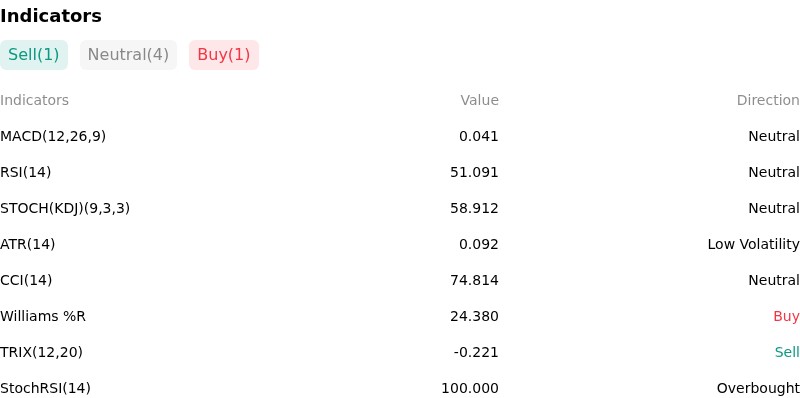
Task: Click the Value column header
Action: pyautogui.click(x=479, y=100)
